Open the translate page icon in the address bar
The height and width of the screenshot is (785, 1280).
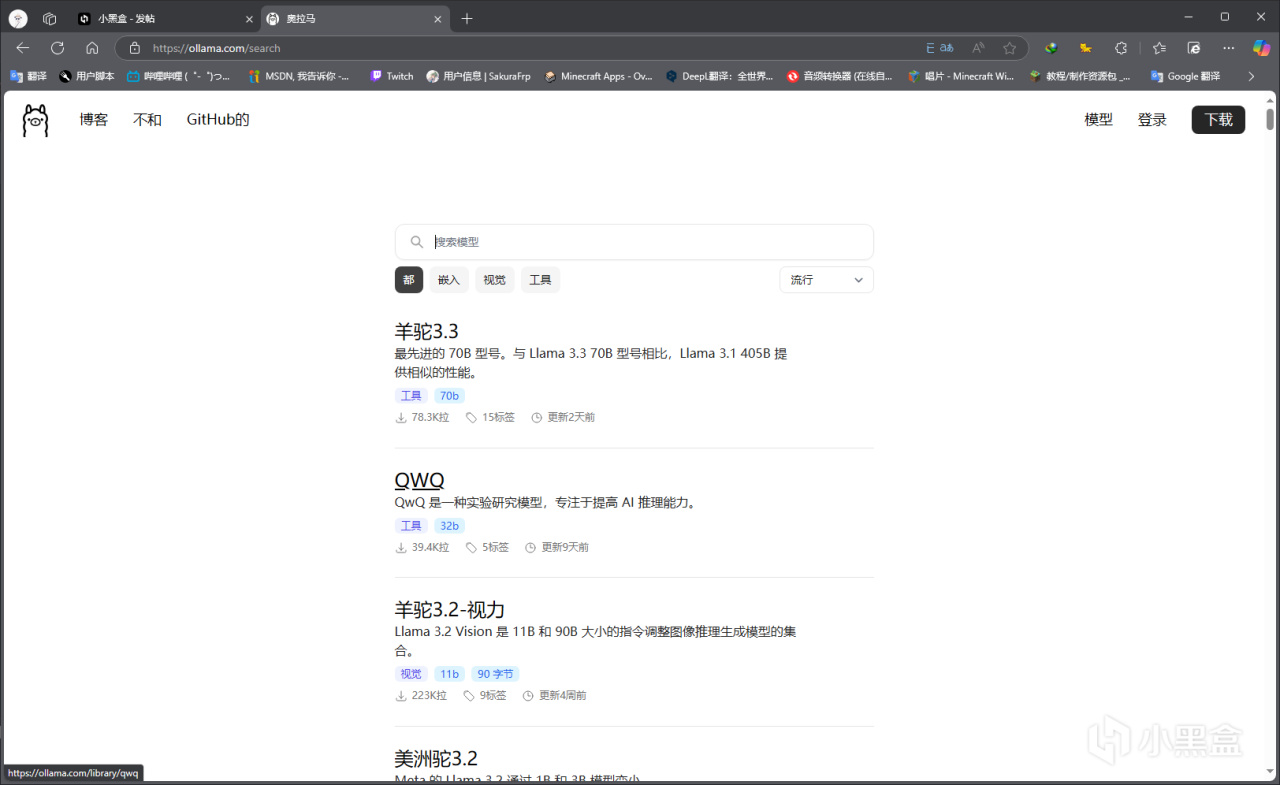point(939,48)
